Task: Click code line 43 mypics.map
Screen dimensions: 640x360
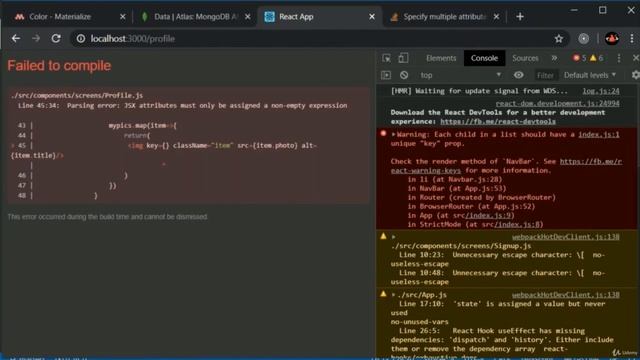Action: 142,125
